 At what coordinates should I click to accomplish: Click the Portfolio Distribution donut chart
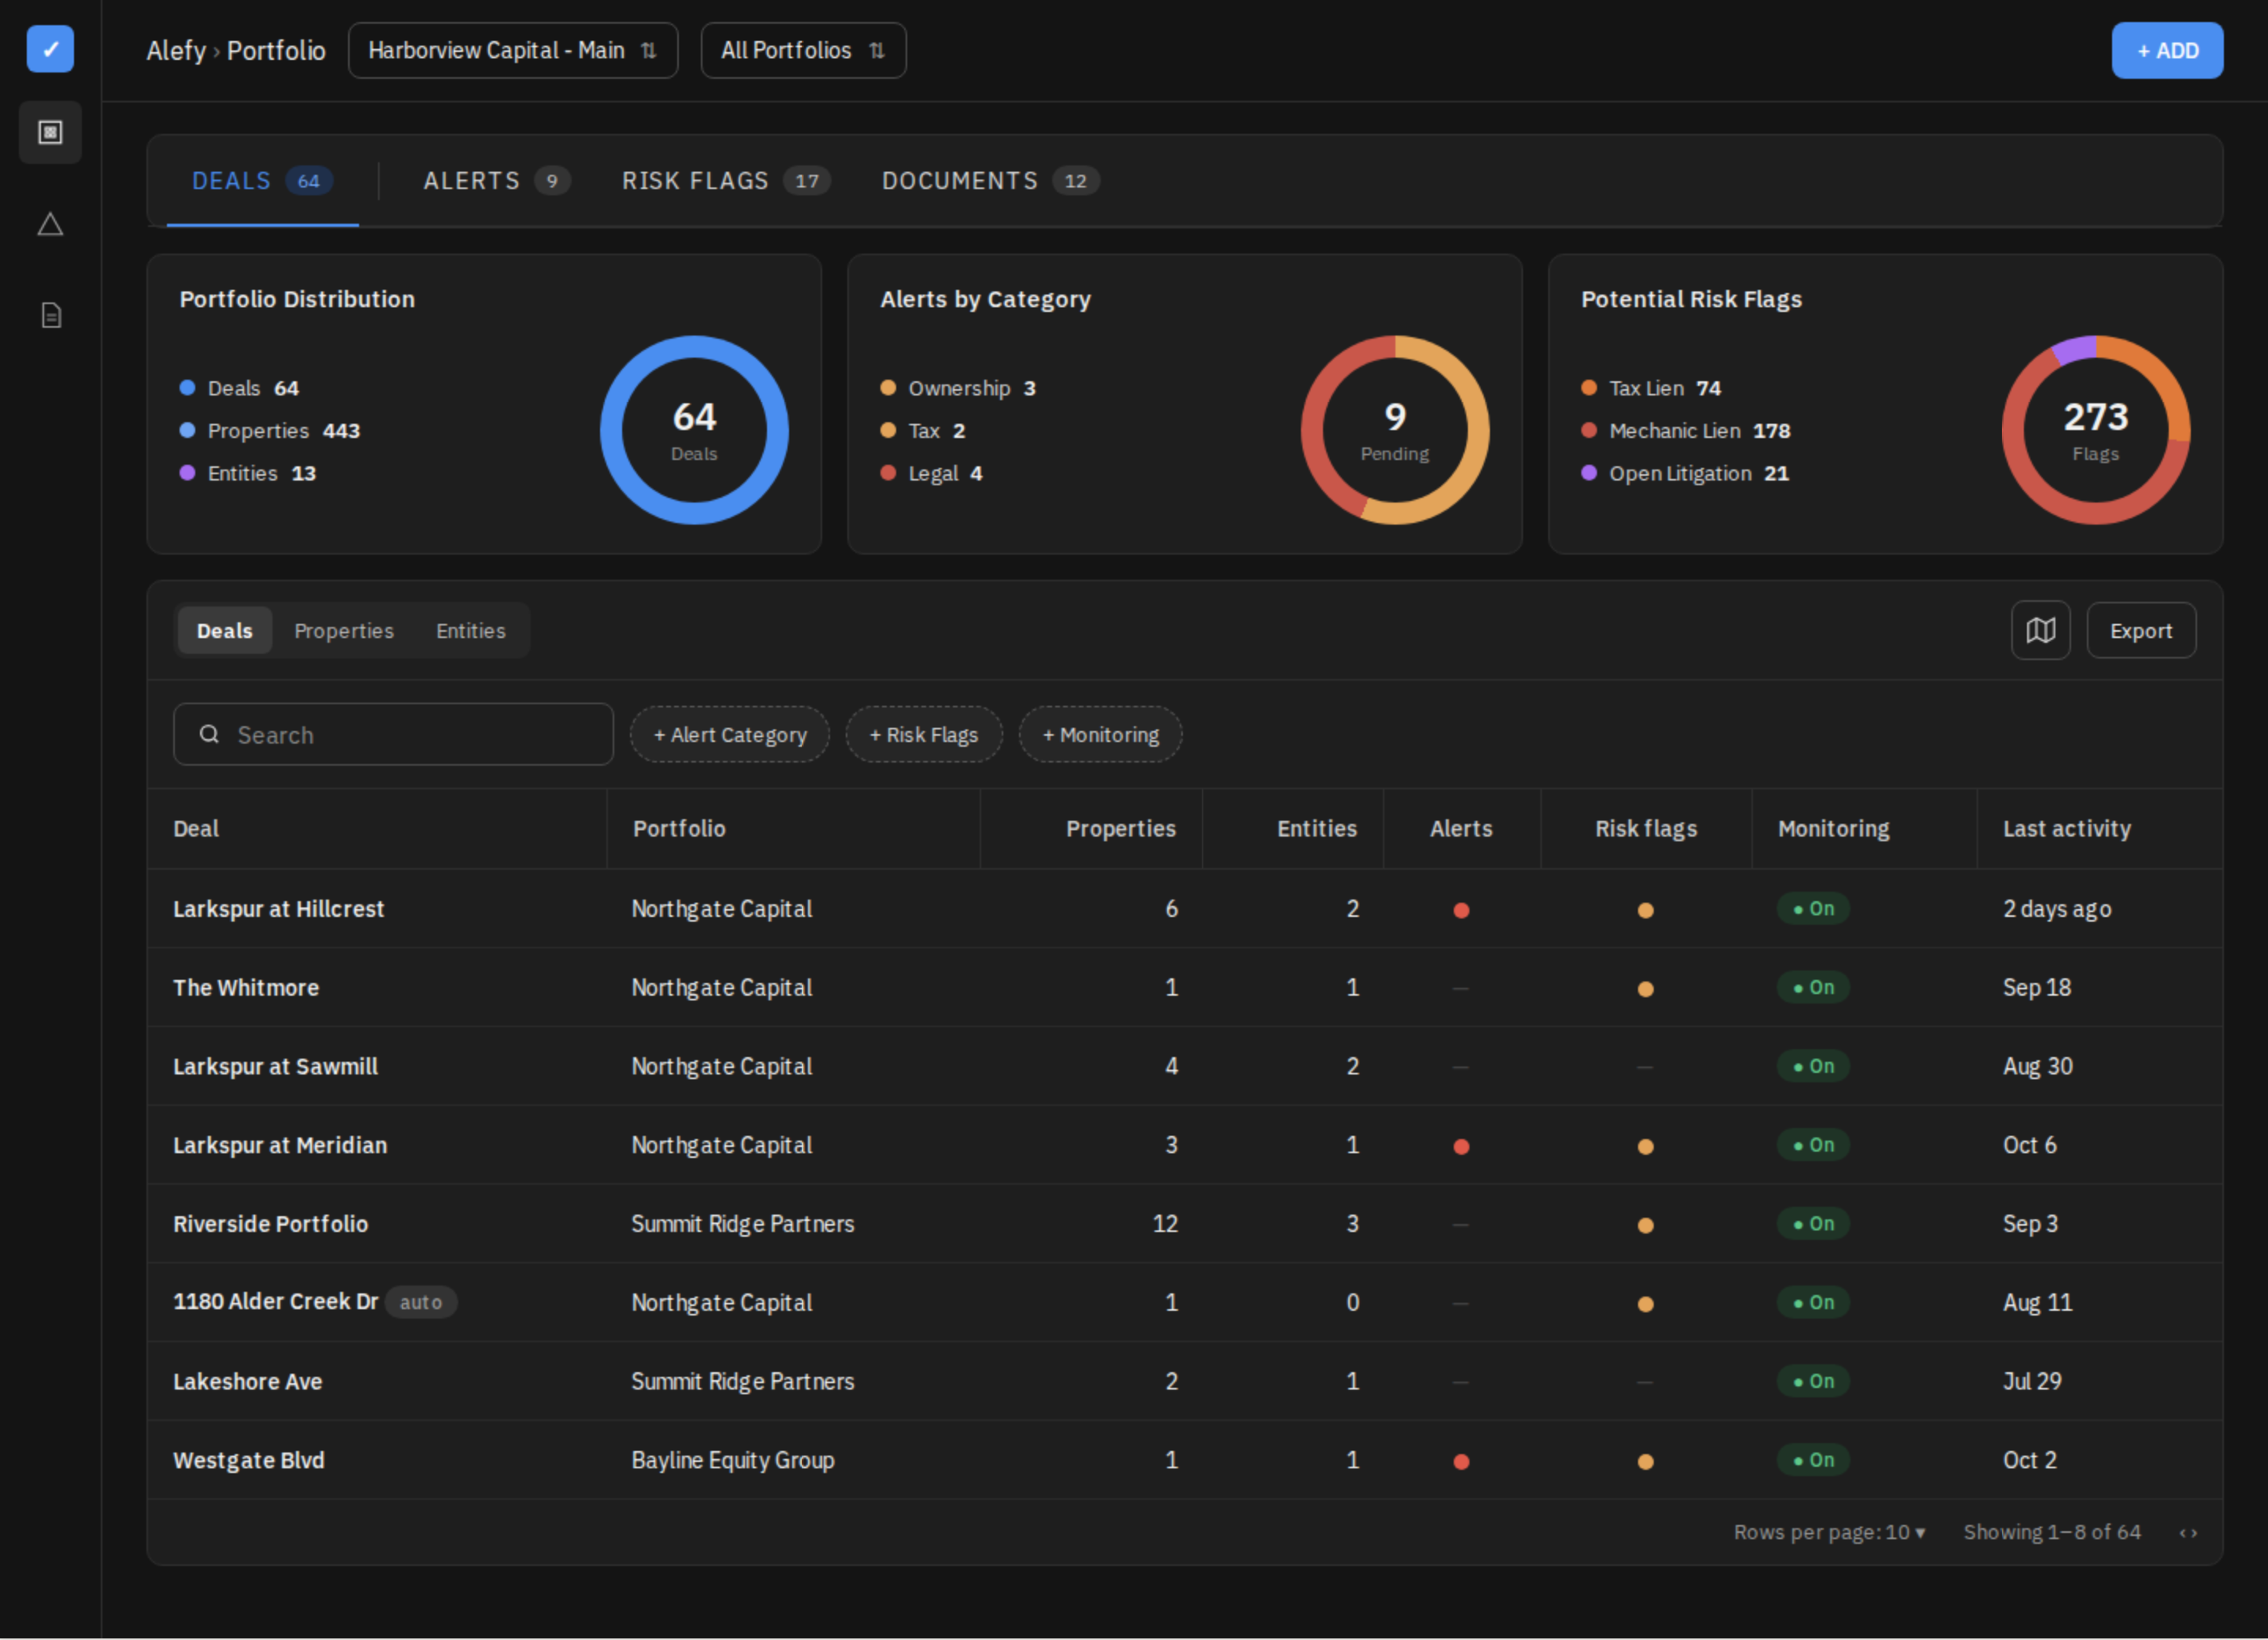click(694, 430)
